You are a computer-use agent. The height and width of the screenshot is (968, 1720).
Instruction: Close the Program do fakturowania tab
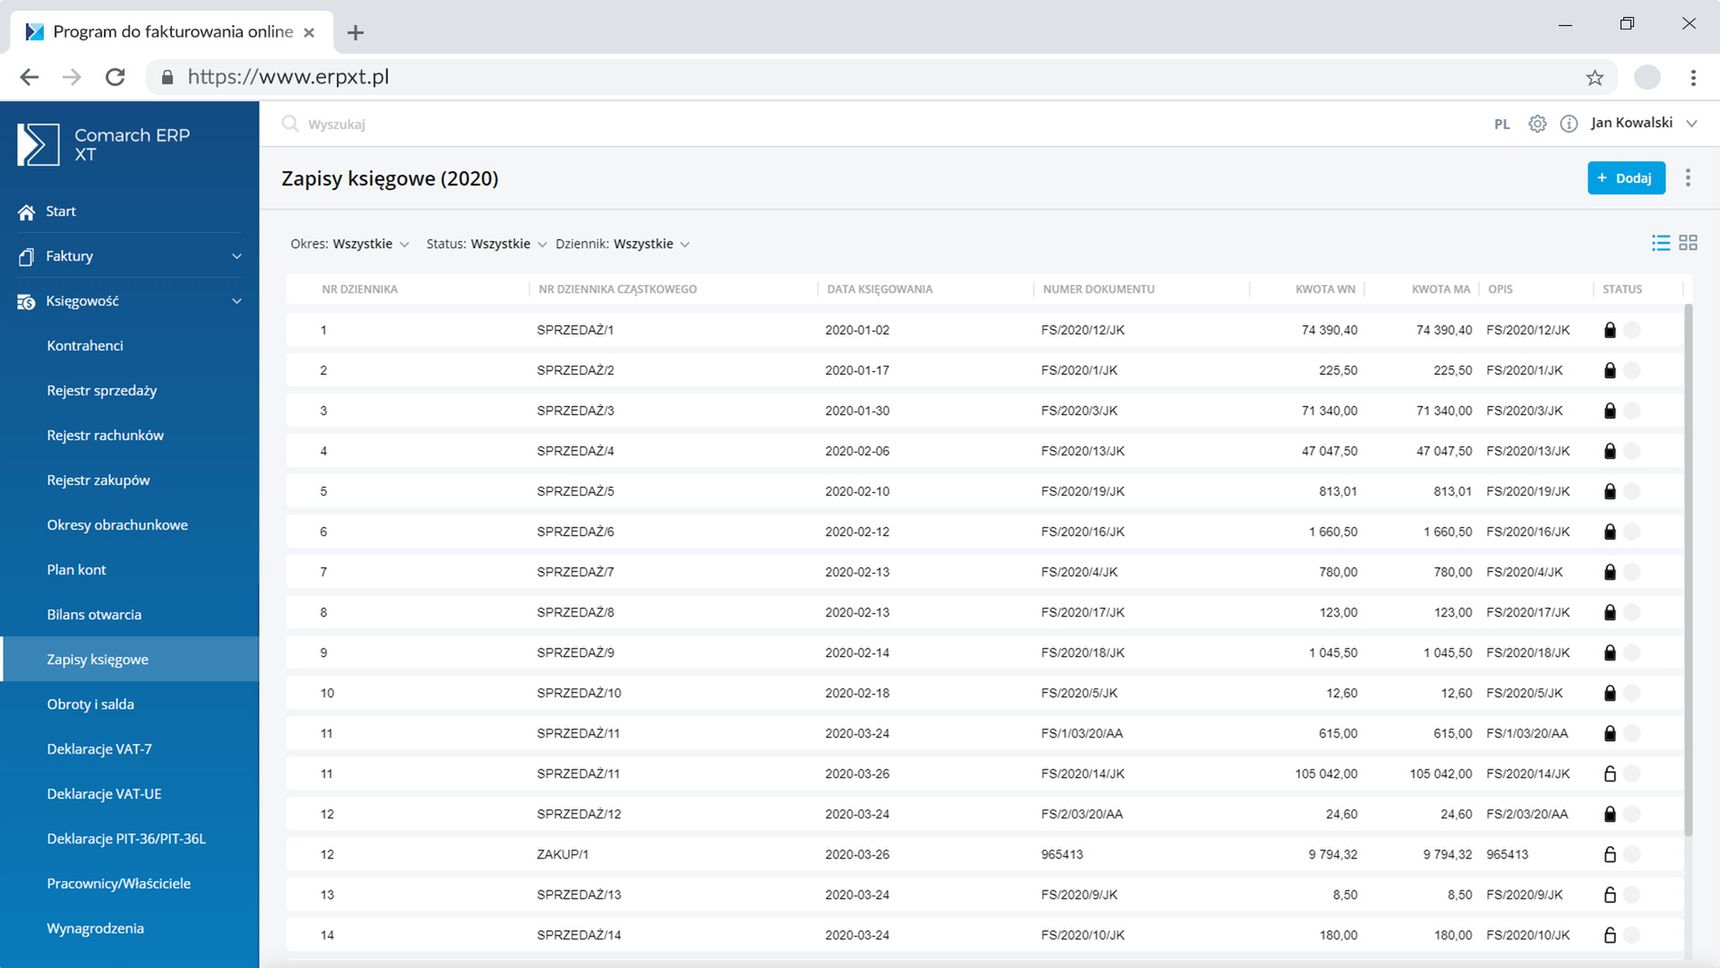pyautogui.click(x=309, y=32)
